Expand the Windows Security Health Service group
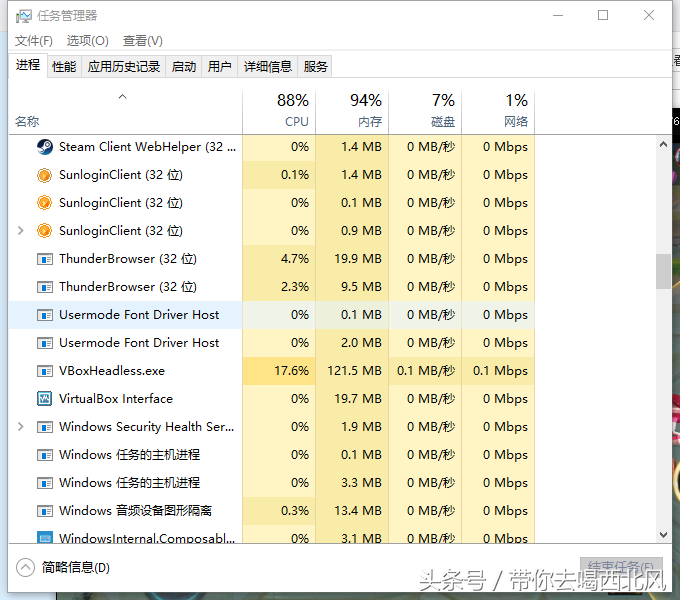The height and width of the screenshot is (600, 680). [x=20, y=427]
